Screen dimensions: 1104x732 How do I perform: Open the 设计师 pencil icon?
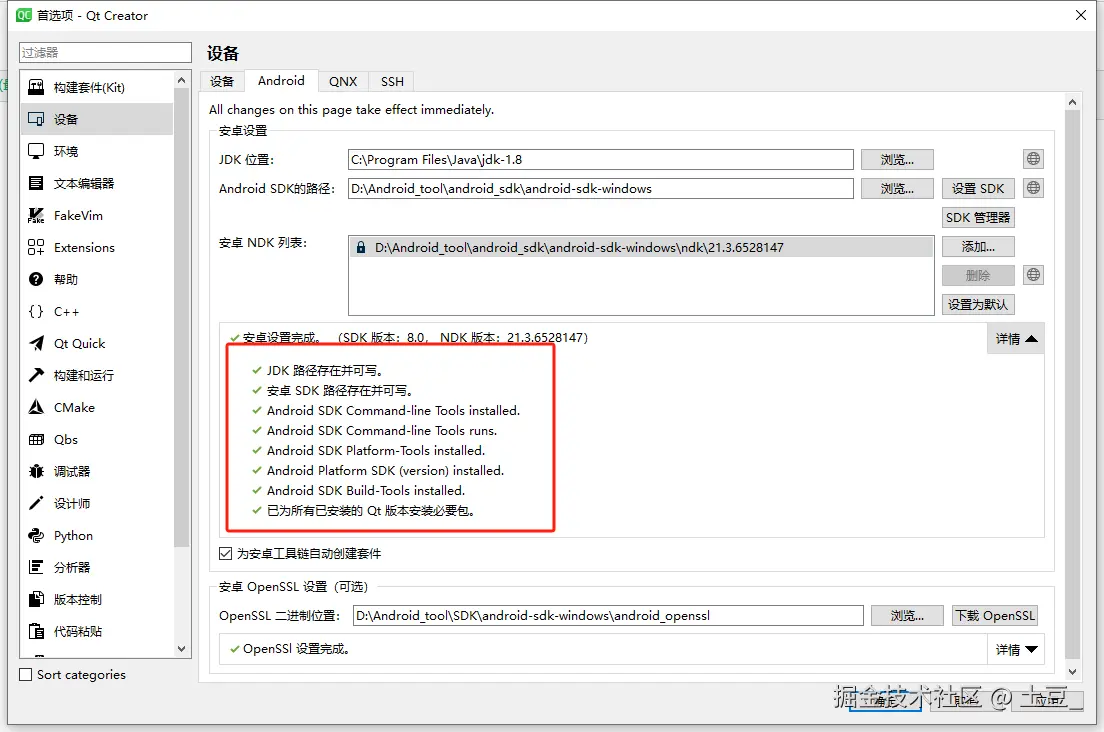pyautogui.click(x=36, y=503)
